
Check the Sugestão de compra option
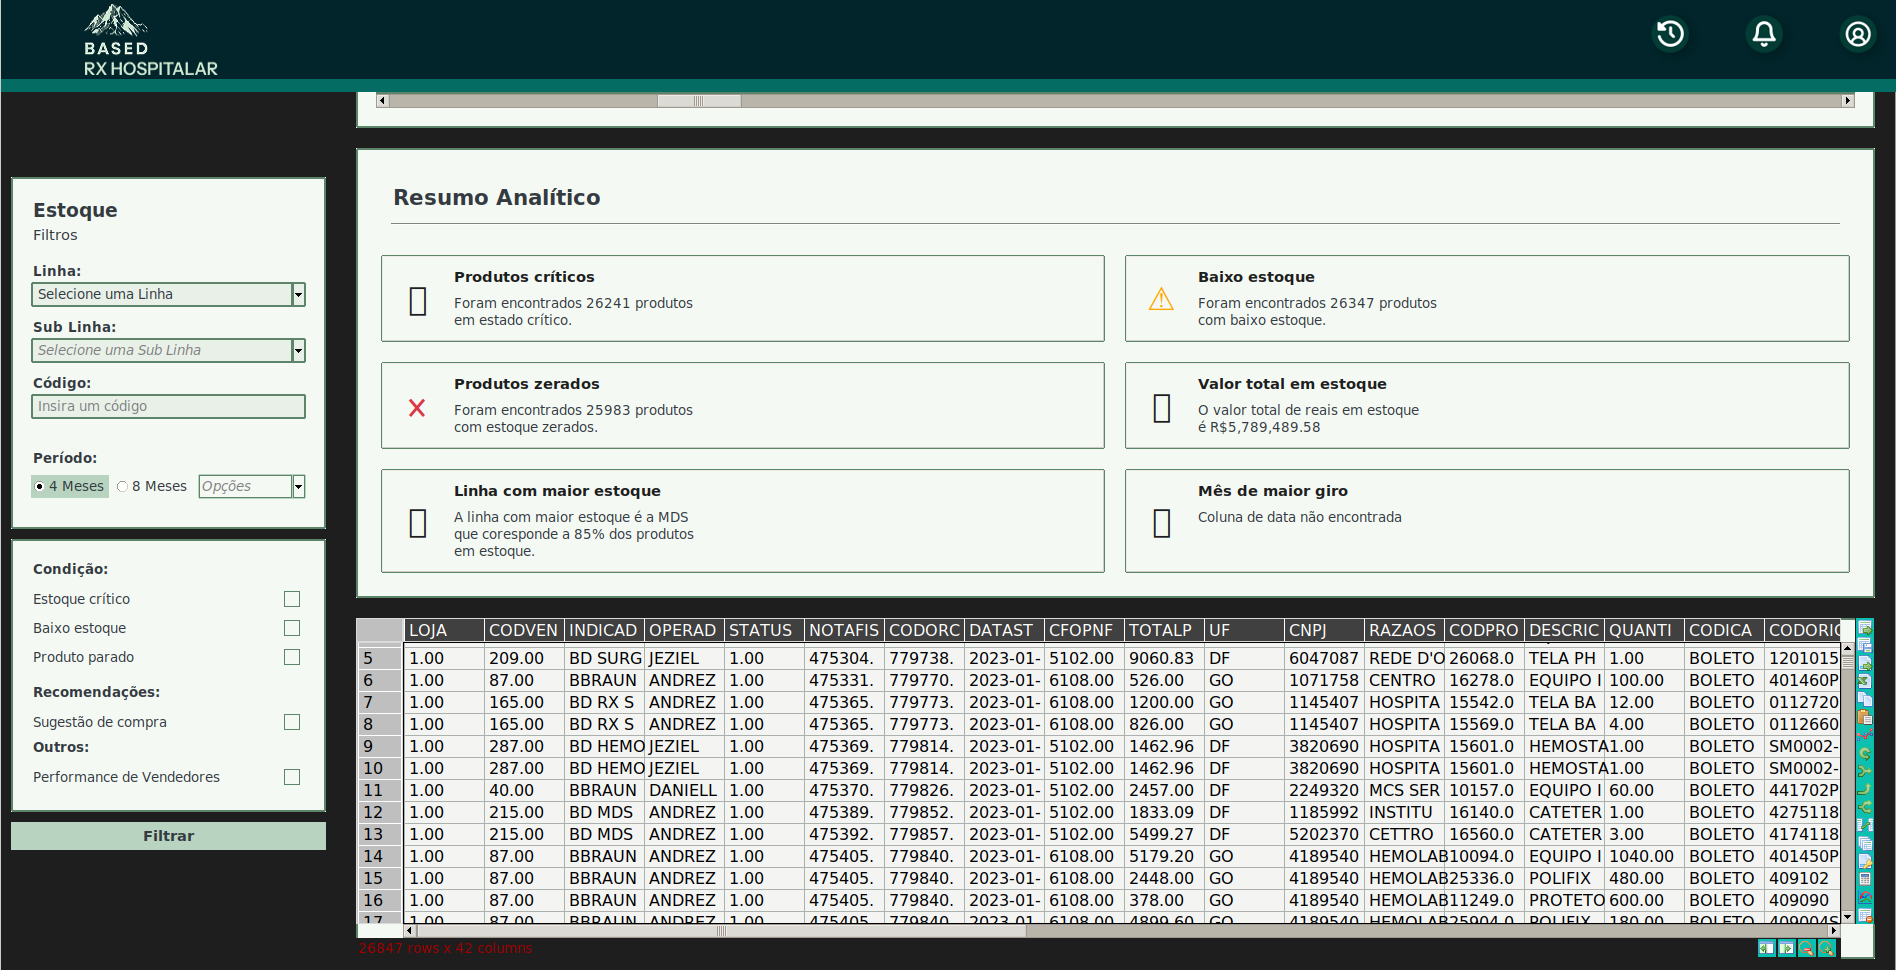[x=292, y=722]
